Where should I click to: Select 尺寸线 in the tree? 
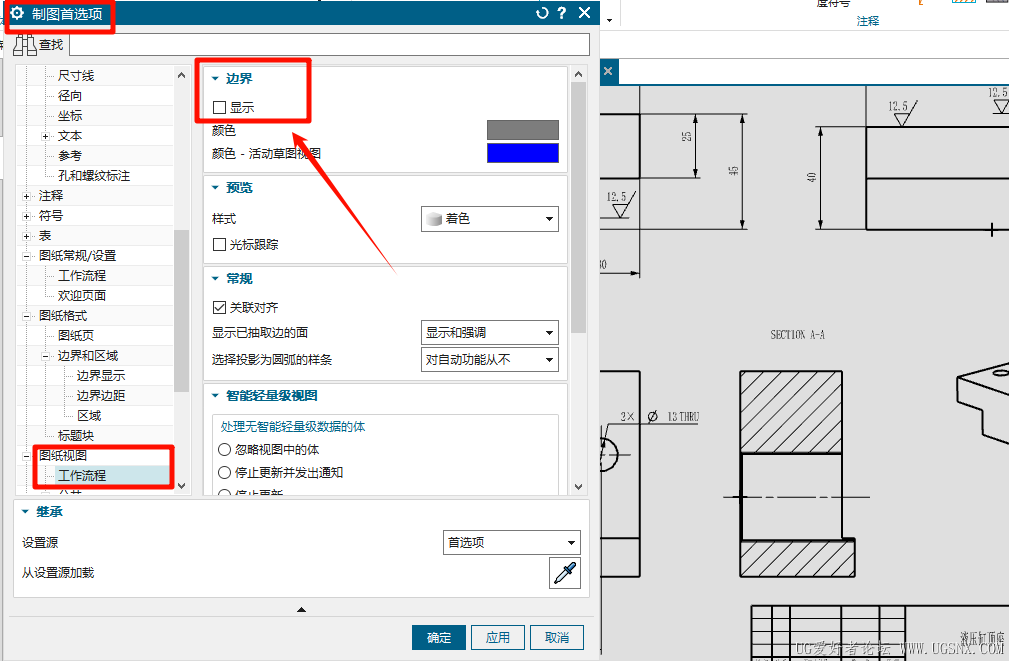[x=76, y=76]
